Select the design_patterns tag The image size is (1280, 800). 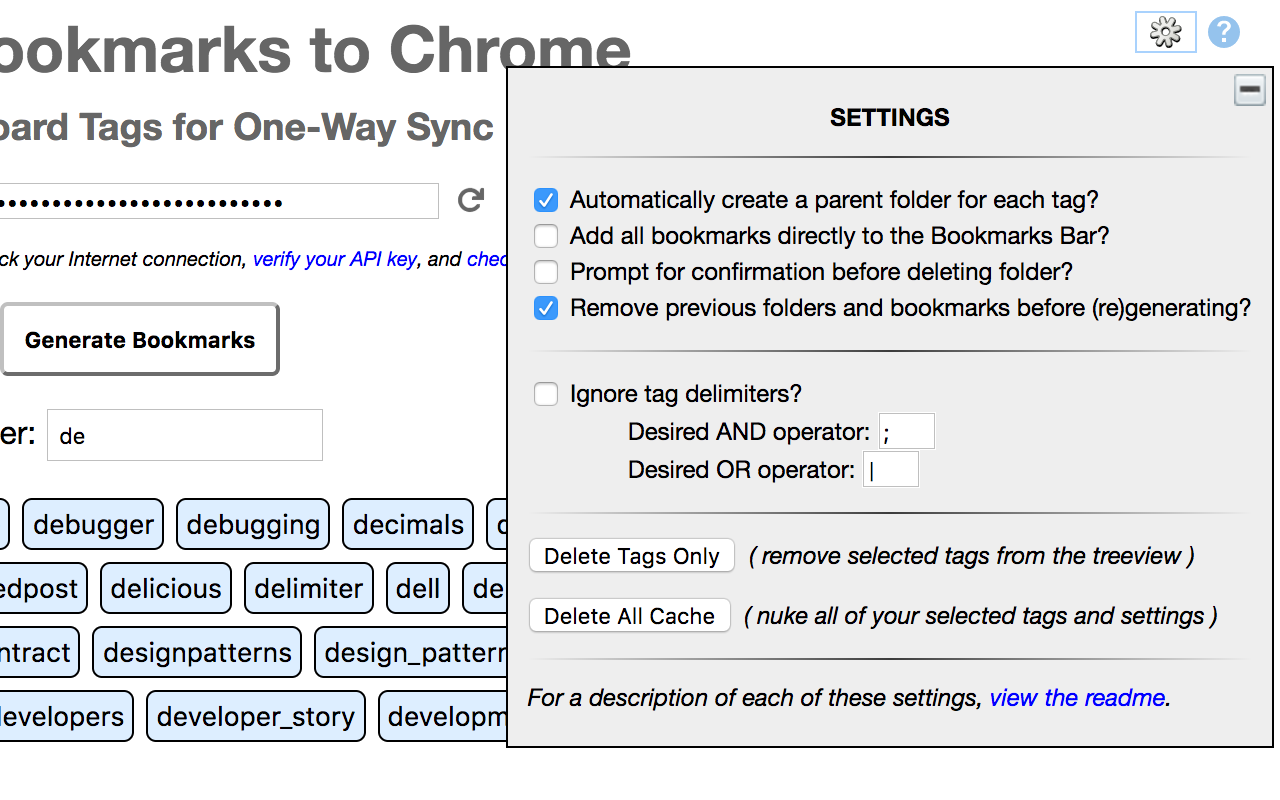411,653
